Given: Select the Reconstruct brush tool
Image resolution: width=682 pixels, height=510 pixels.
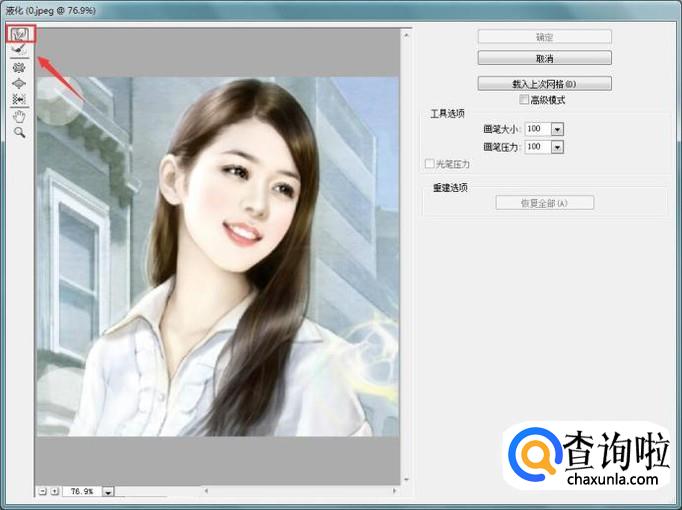Looking at the screenshot, I should click(19, 50).
